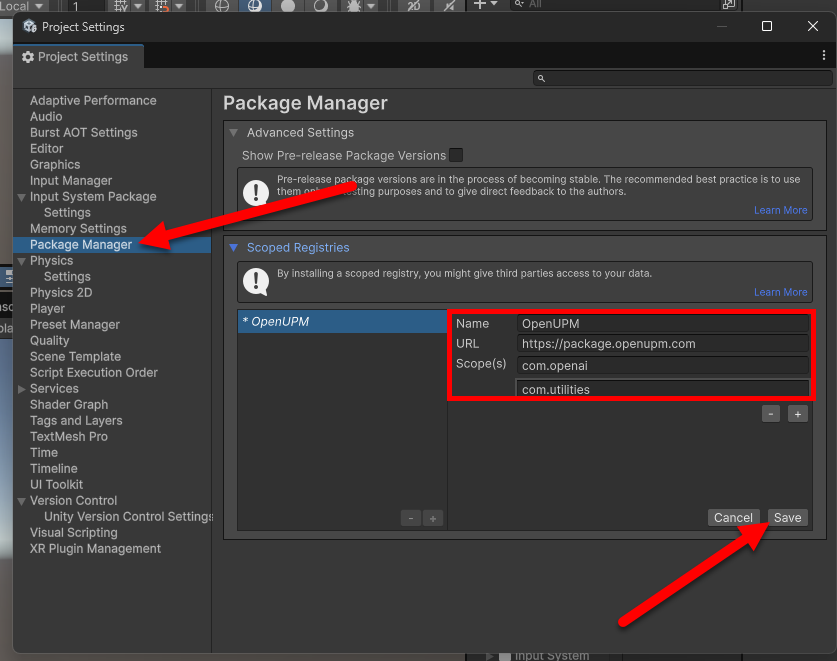Add a new scoped registry with the list plus button
Image resolution: width=837 pixels, height=661 pixels.
point(433,518)
